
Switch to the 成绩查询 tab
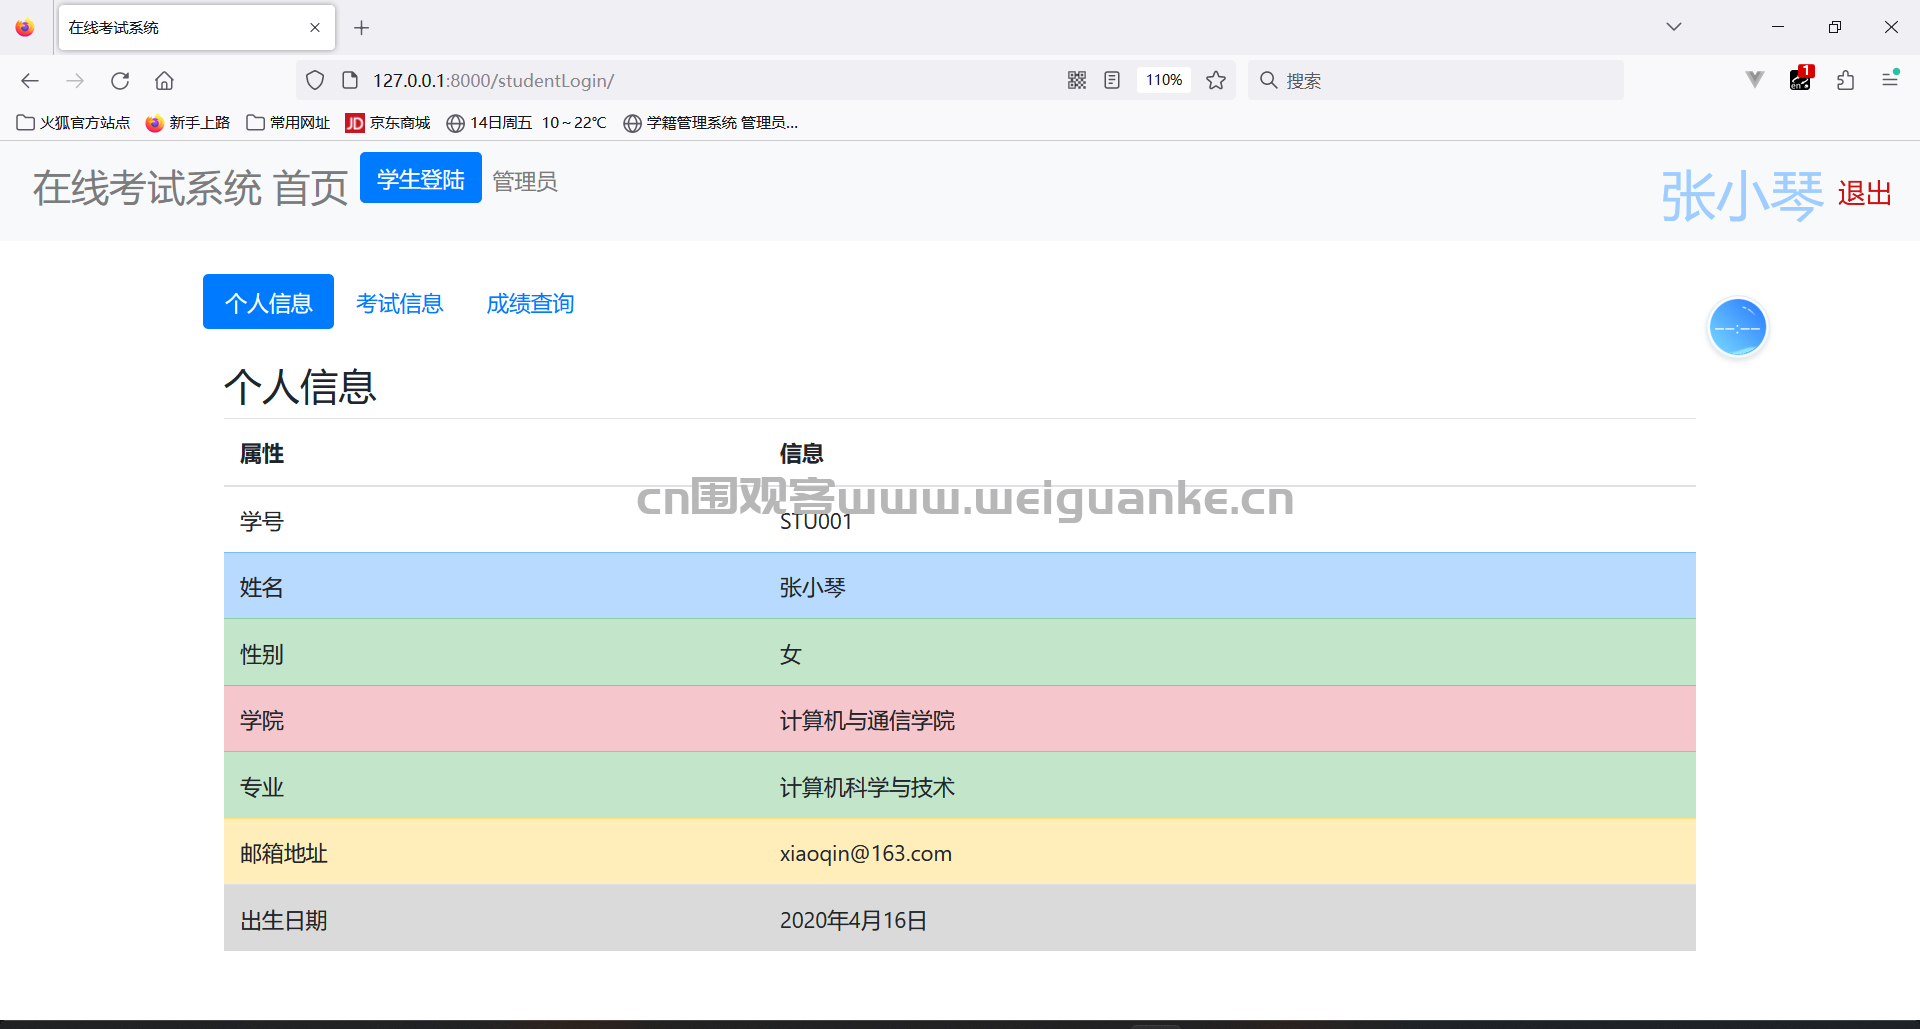(x=530, y=303)
